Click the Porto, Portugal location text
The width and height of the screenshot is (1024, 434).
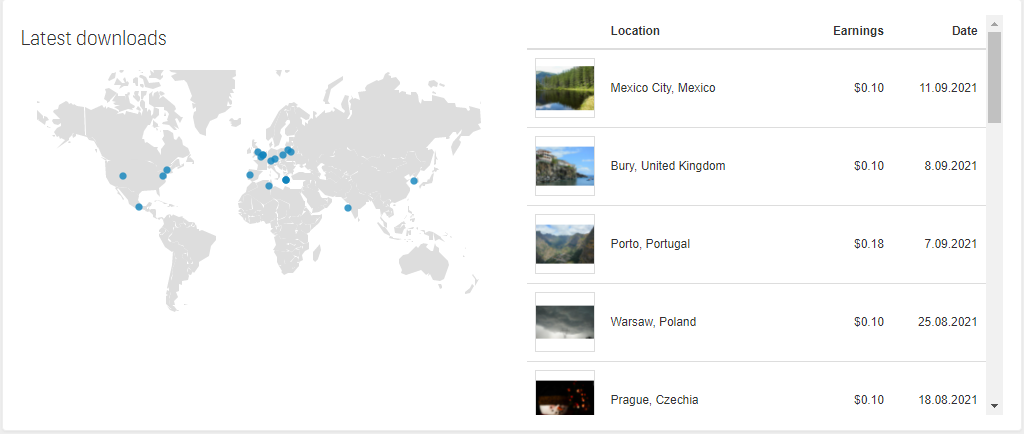click(x=650, y=244)
